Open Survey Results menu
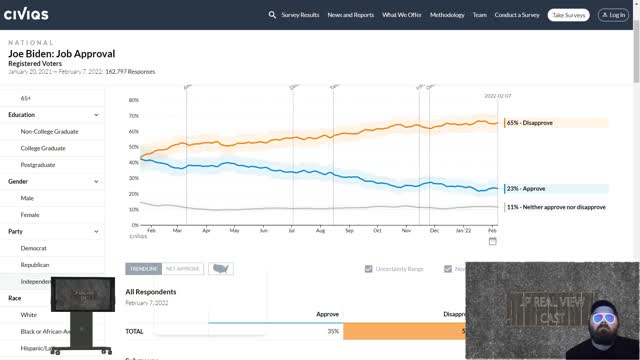 300,15
